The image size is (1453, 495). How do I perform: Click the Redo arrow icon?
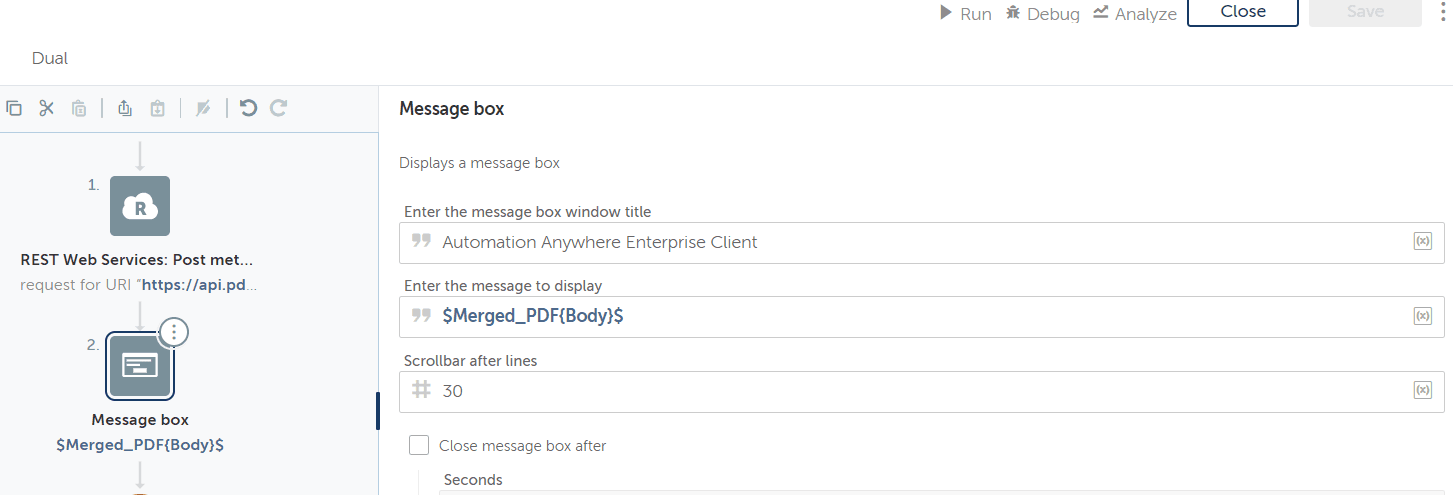[279, 108]
